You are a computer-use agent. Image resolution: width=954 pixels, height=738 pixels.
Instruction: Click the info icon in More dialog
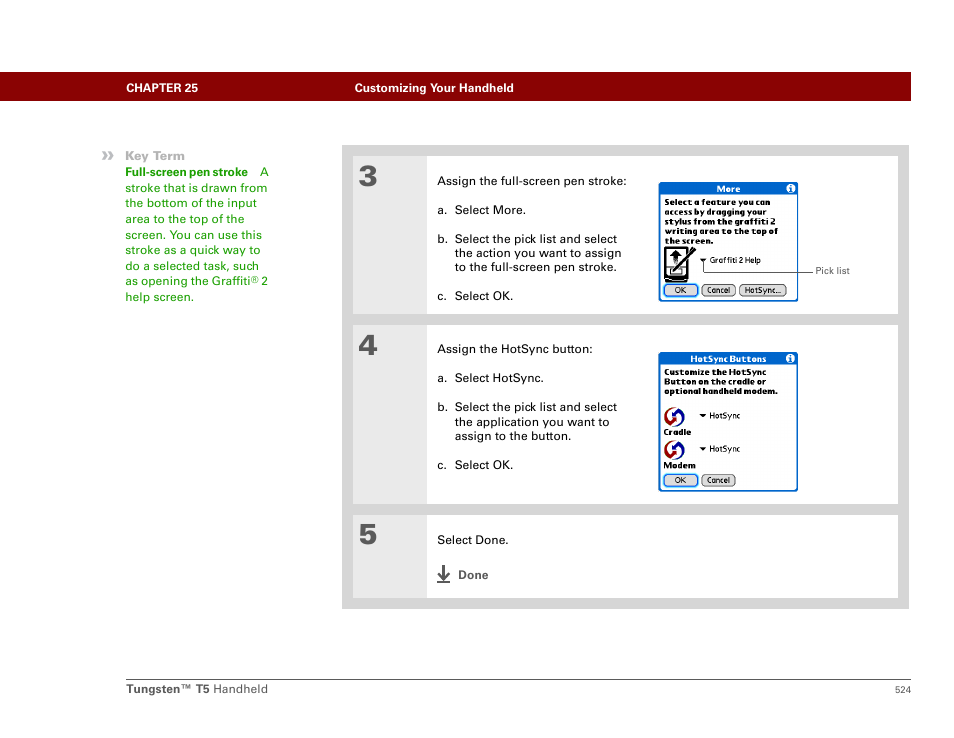pos(790,189)
